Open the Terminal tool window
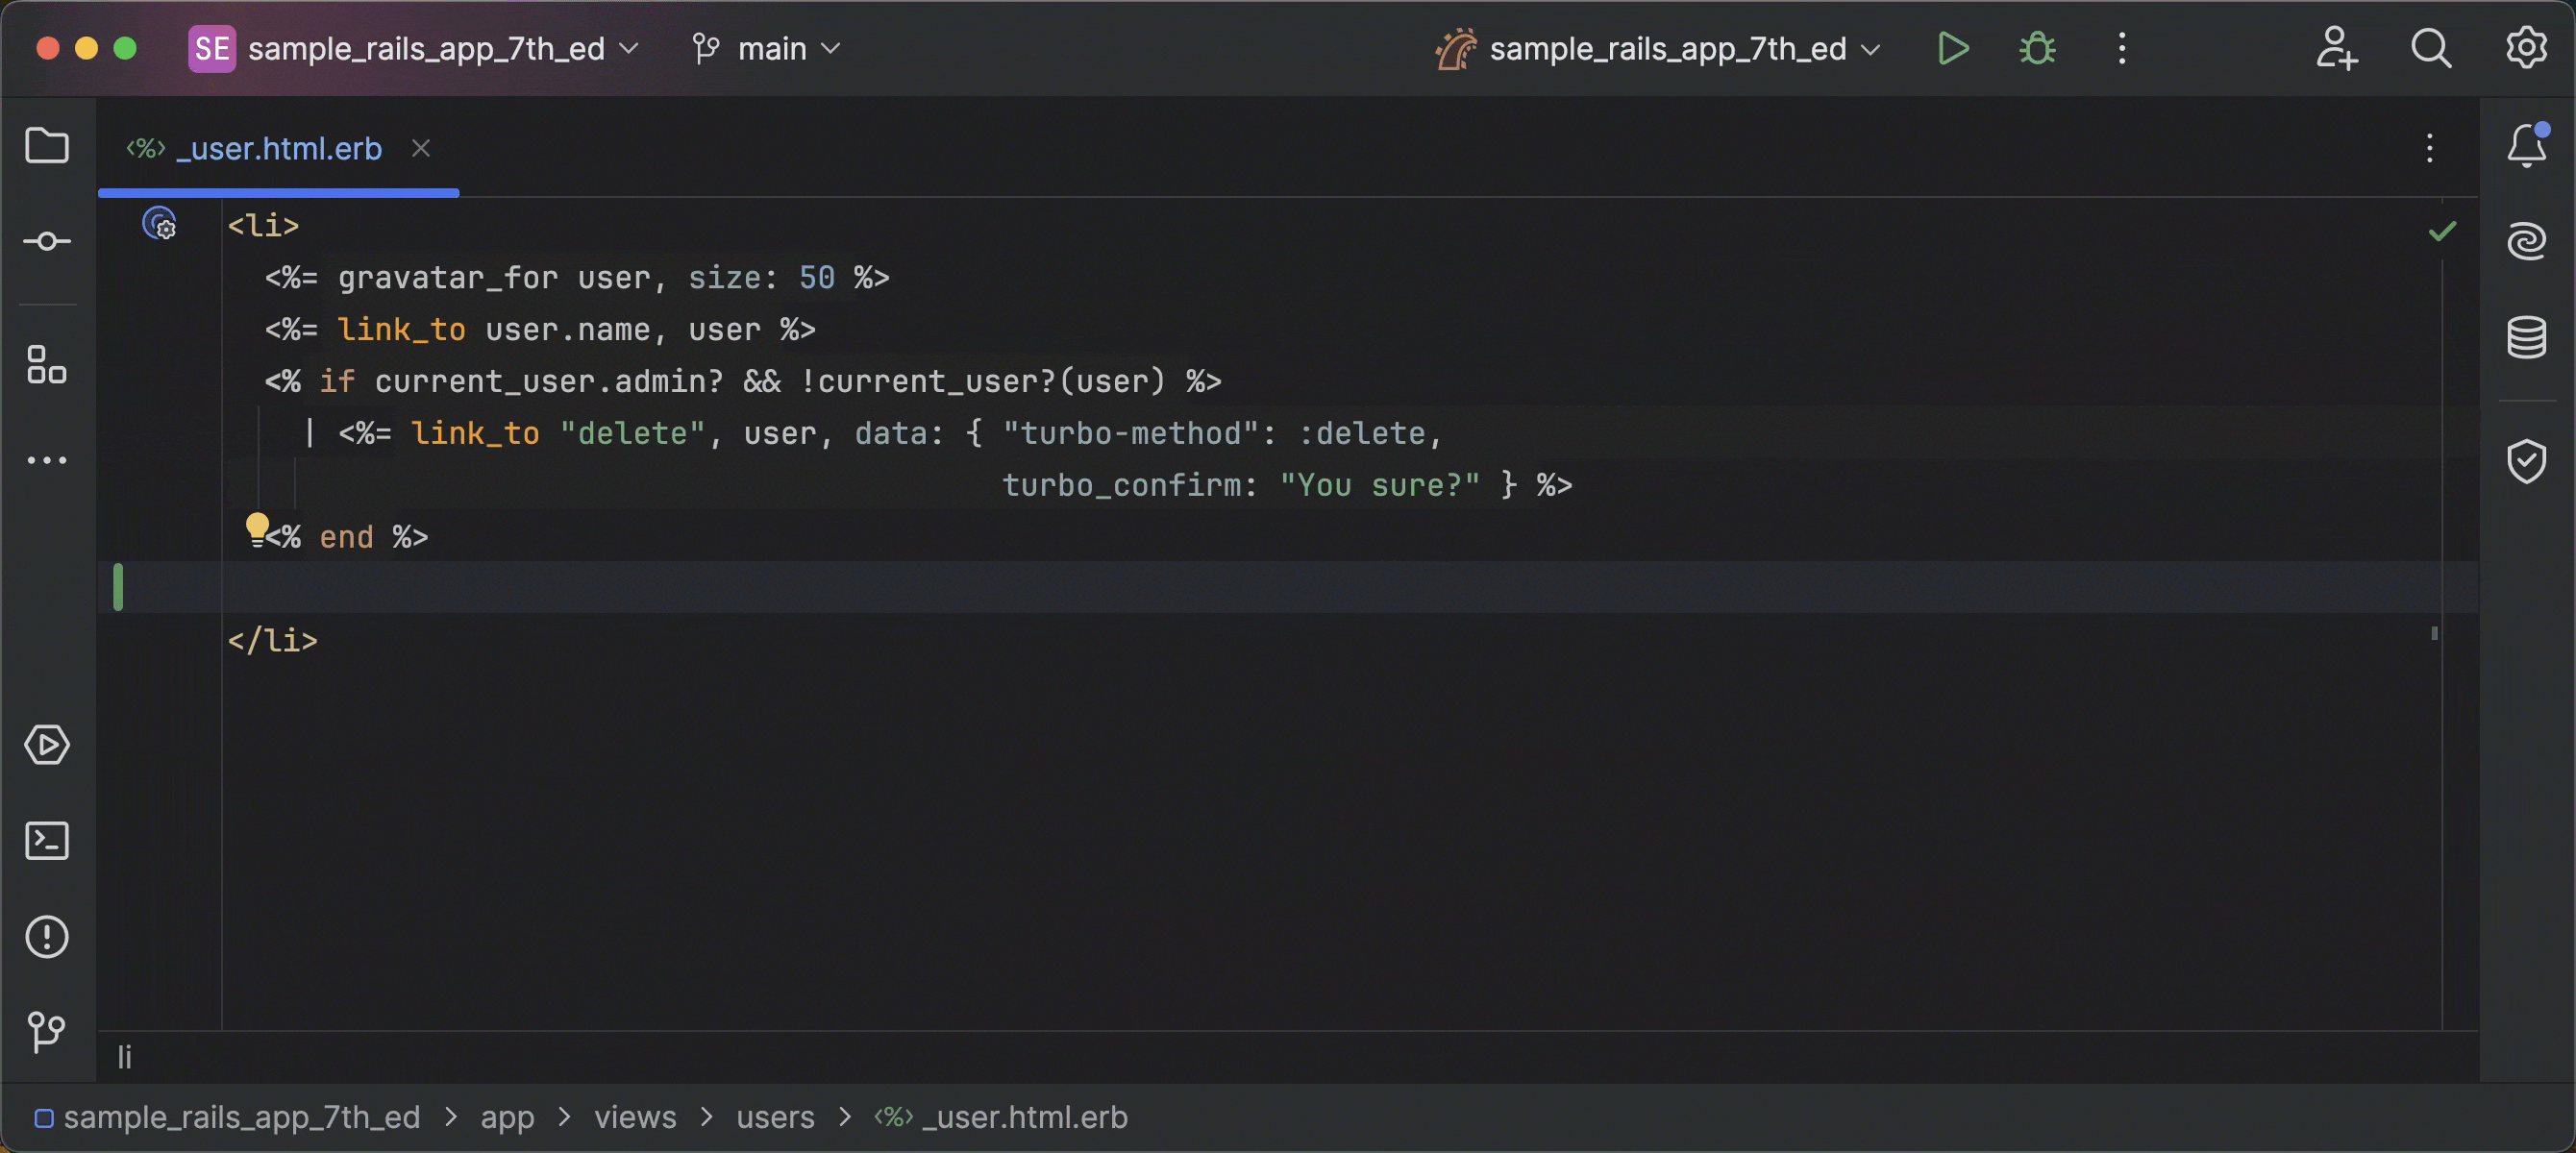The width and height of the screenshot is (2576, 1153). pyautogui.click(x=46, y=841)
